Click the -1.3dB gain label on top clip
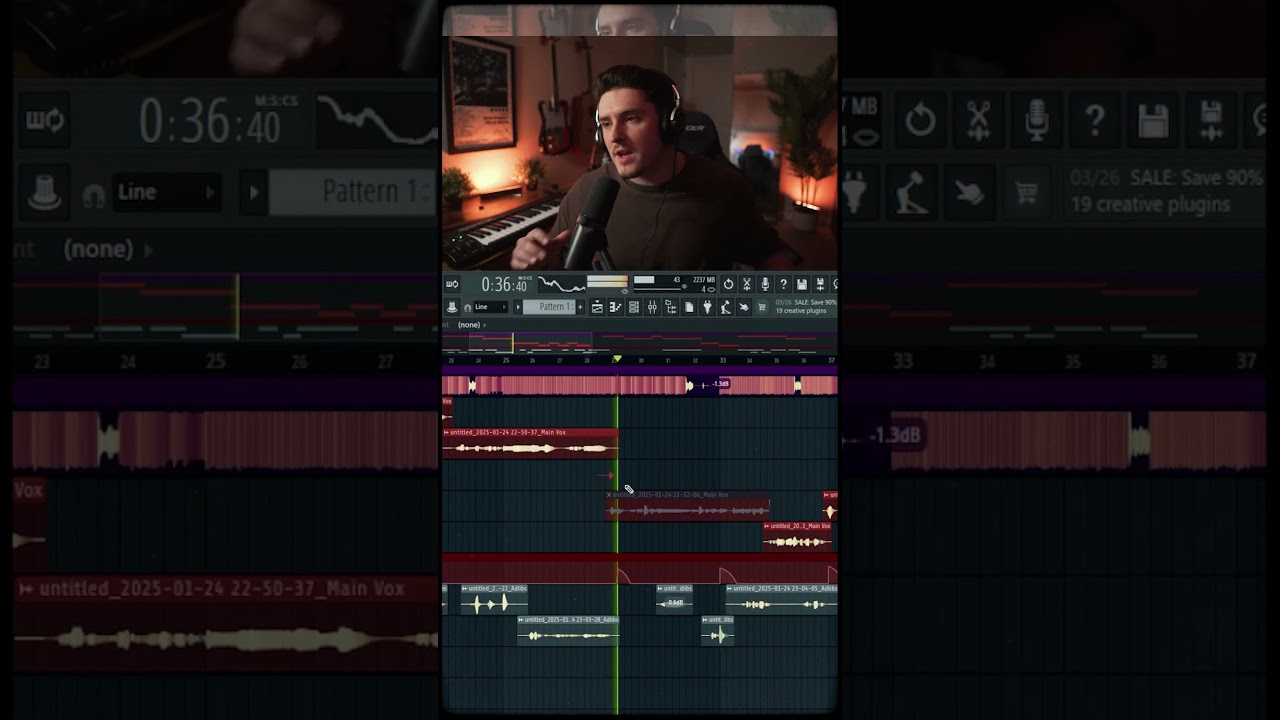Screen dimensions: 1280x720 pos(720,384)
